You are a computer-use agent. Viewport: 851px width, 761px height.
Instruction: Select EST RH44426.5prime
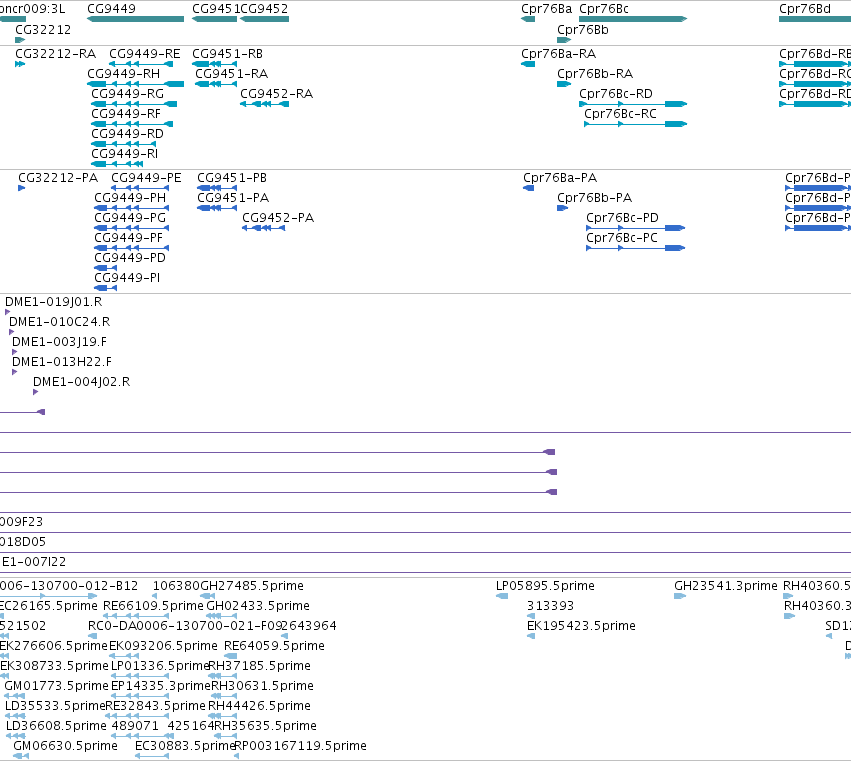click(x=259, y=707)
